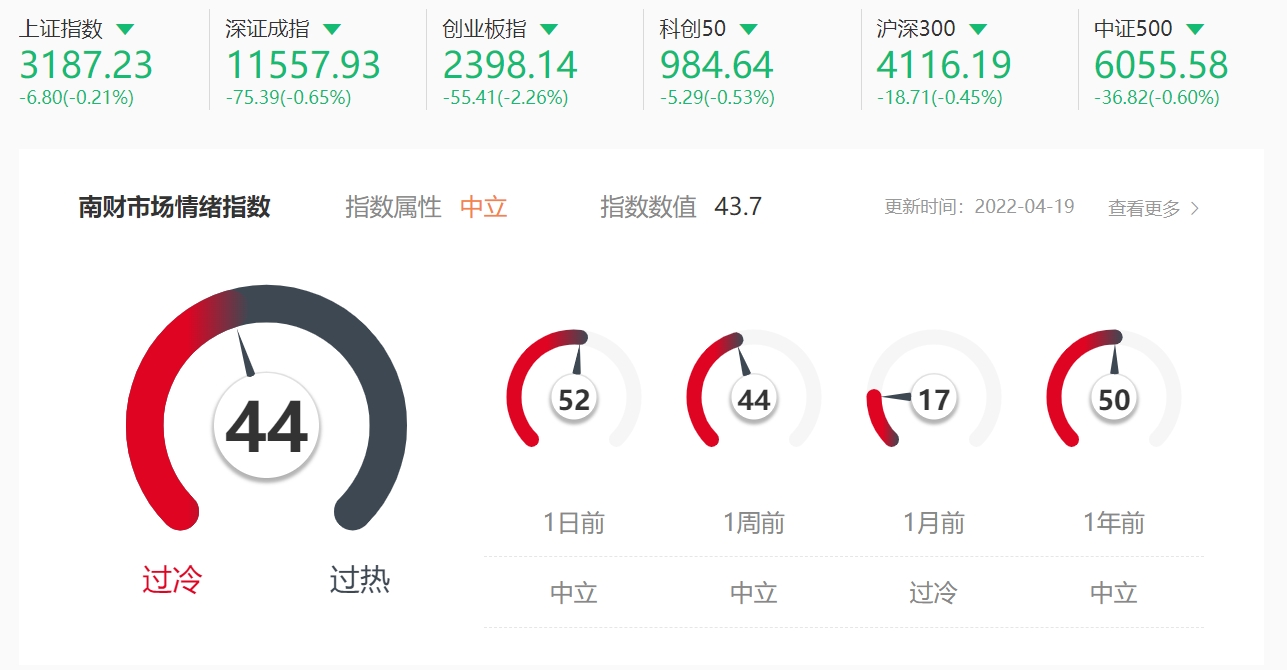Image resolution: width=1287 pixels, height=670 pixels.
Task: Expand 查看更多 via its right chevron
Action: [1193, 207]
